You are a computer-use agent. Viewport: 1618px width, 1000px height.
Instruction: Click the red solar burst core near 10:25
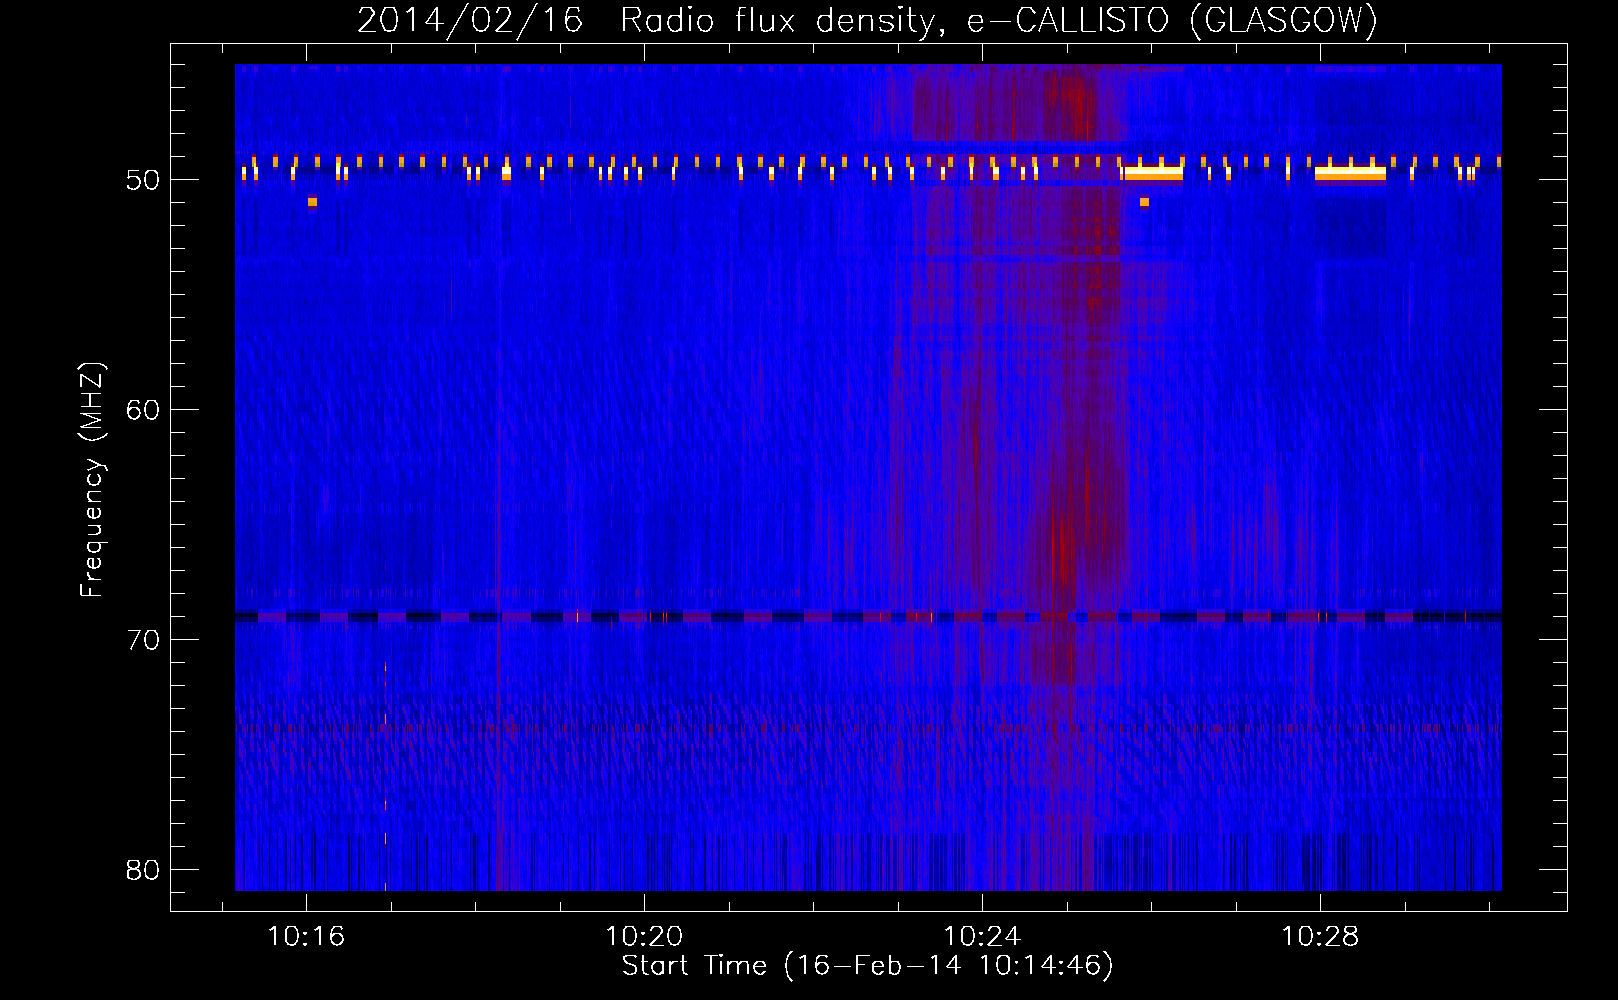(1063, 550)
